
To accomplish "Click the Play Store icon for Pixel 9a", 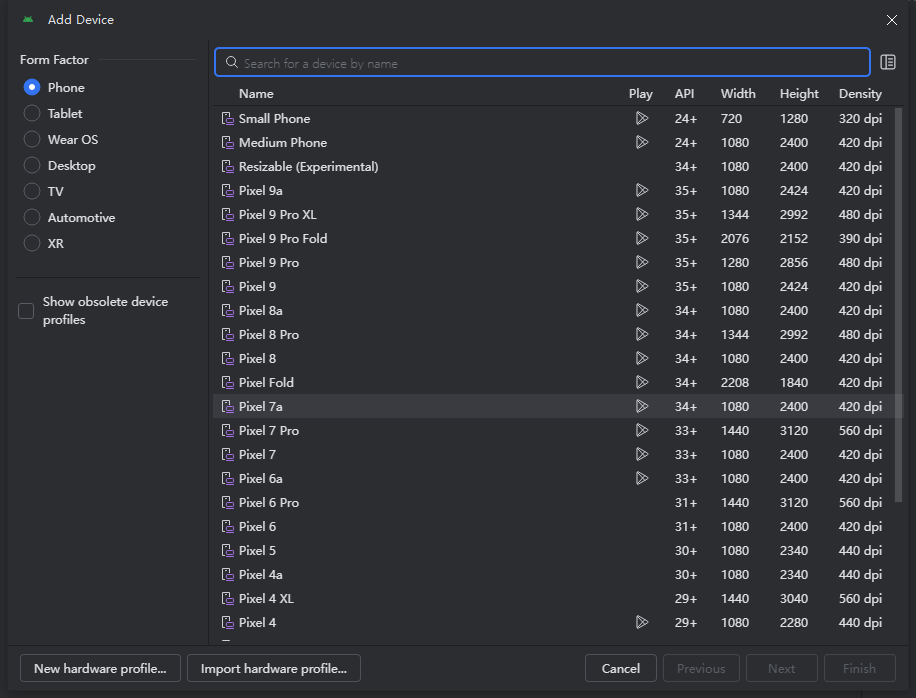I will [x=641, y=190].
